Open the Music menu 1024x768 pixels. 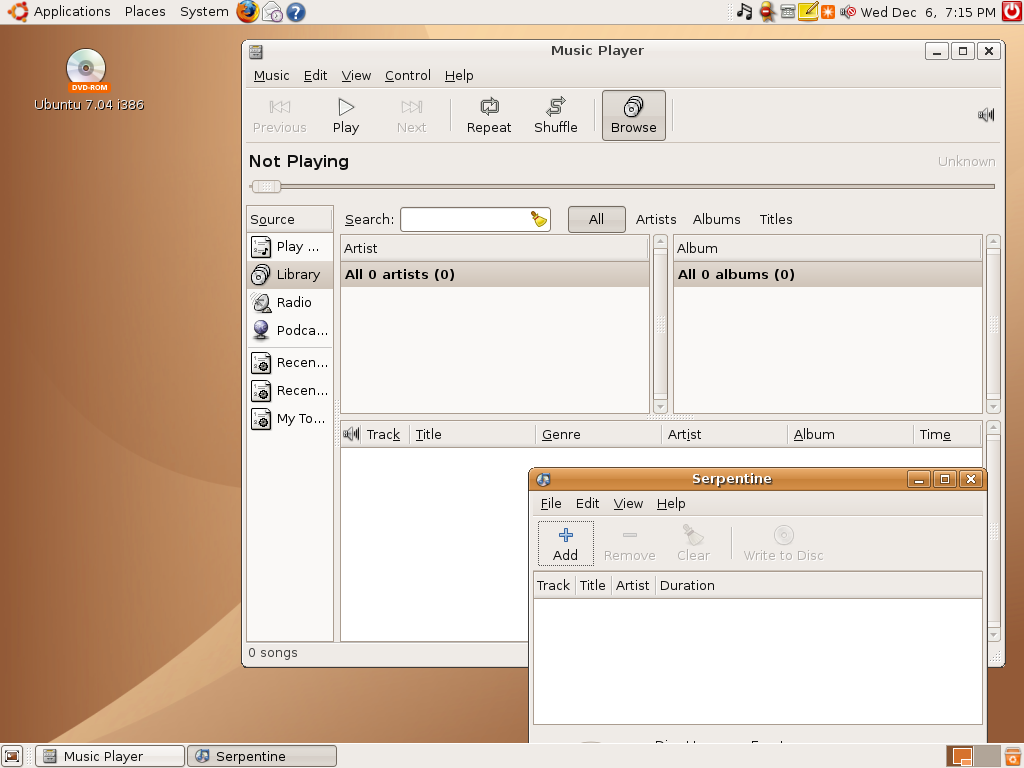tap(271, 76)
